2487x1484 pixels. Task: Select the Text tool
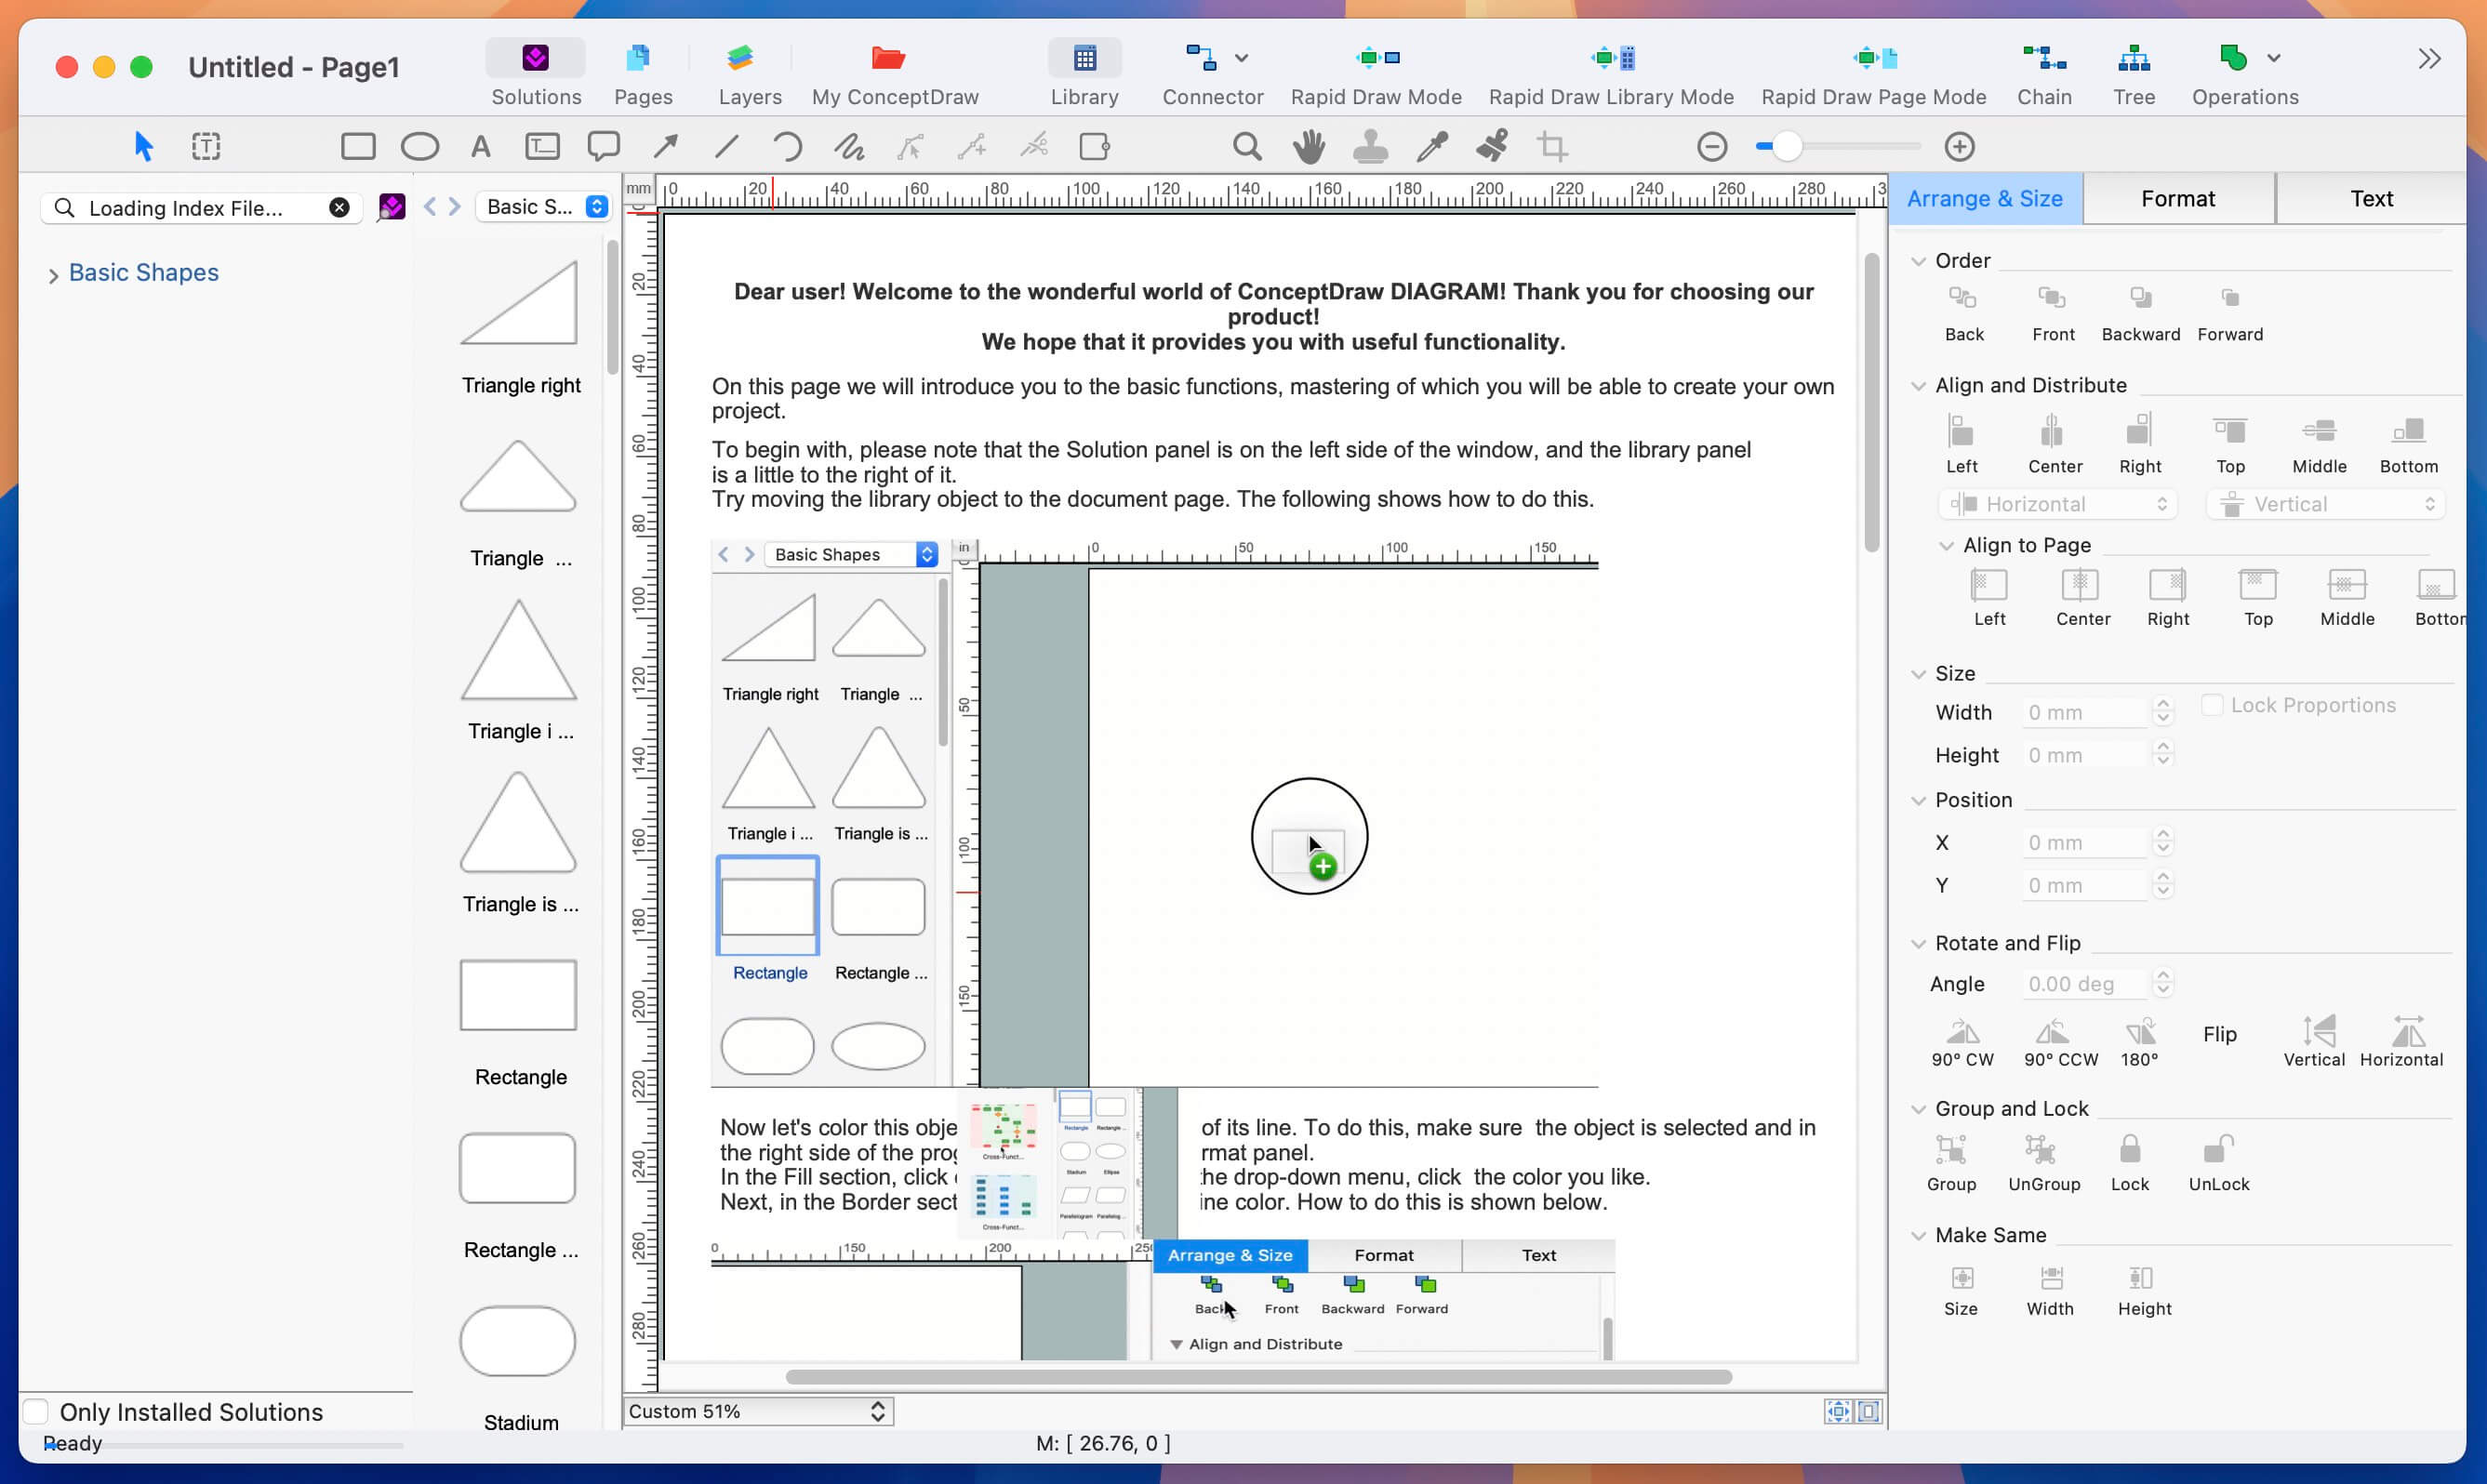(479, 146)
